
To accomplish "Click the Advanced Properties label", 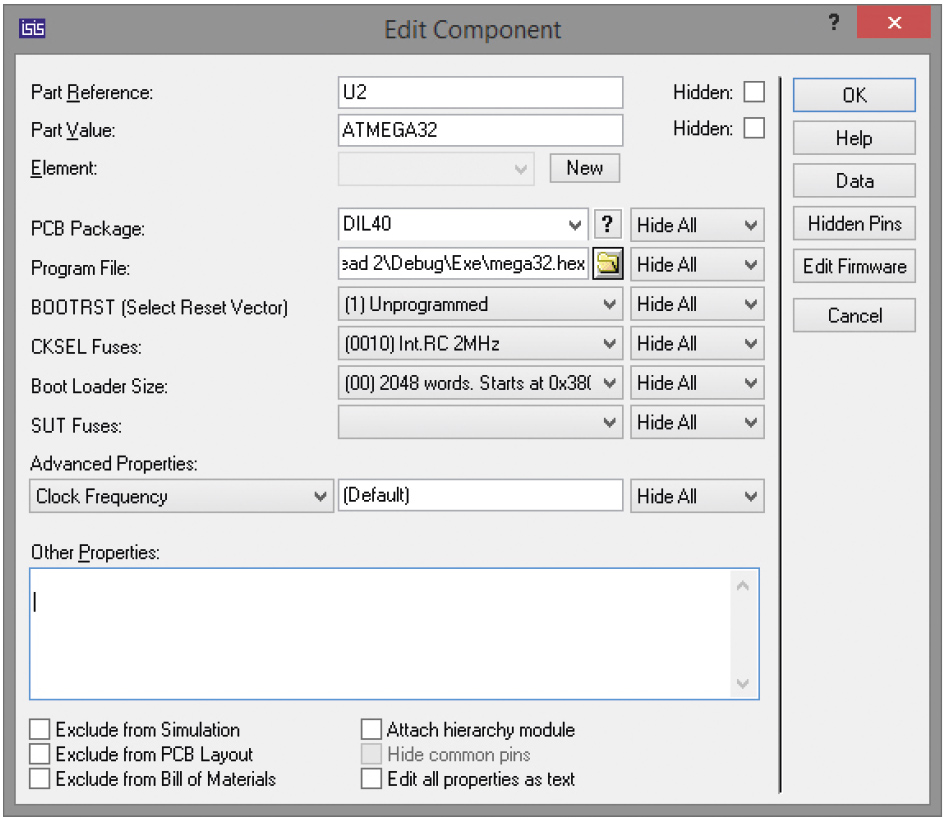I will pyautogui.click(x=114, y=463).
